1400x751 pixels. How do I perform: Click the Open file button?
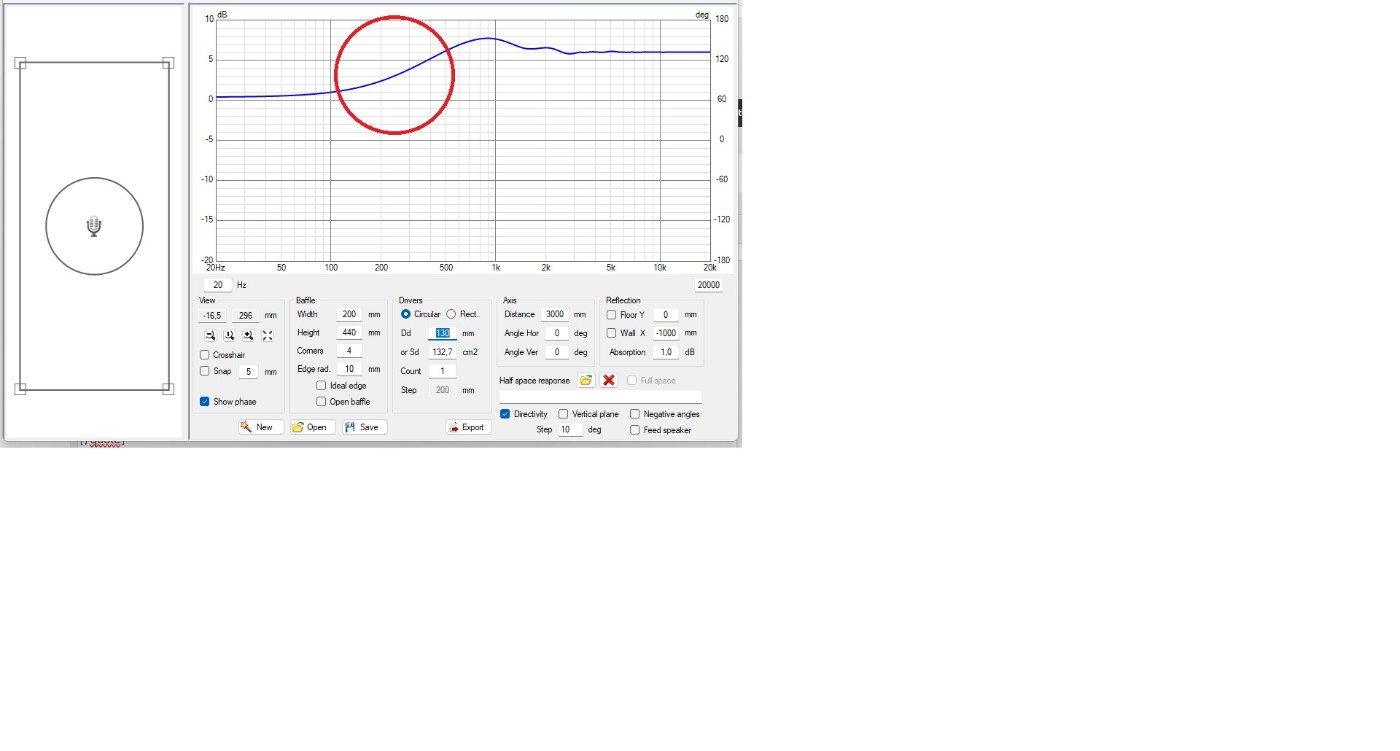tap(310, 427)
